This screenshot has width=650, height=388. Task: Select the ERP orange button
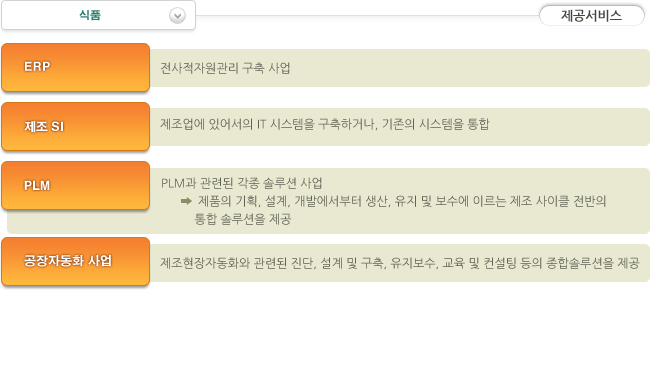[75, 67]
